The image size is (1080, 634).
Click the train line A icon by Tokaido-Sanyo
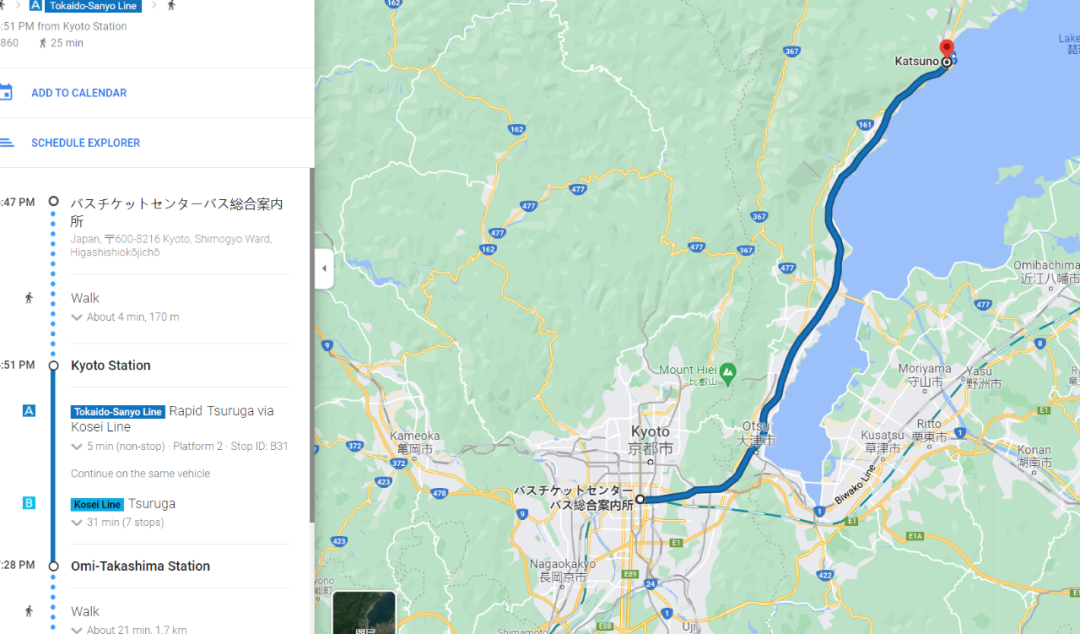pos(29,411)
